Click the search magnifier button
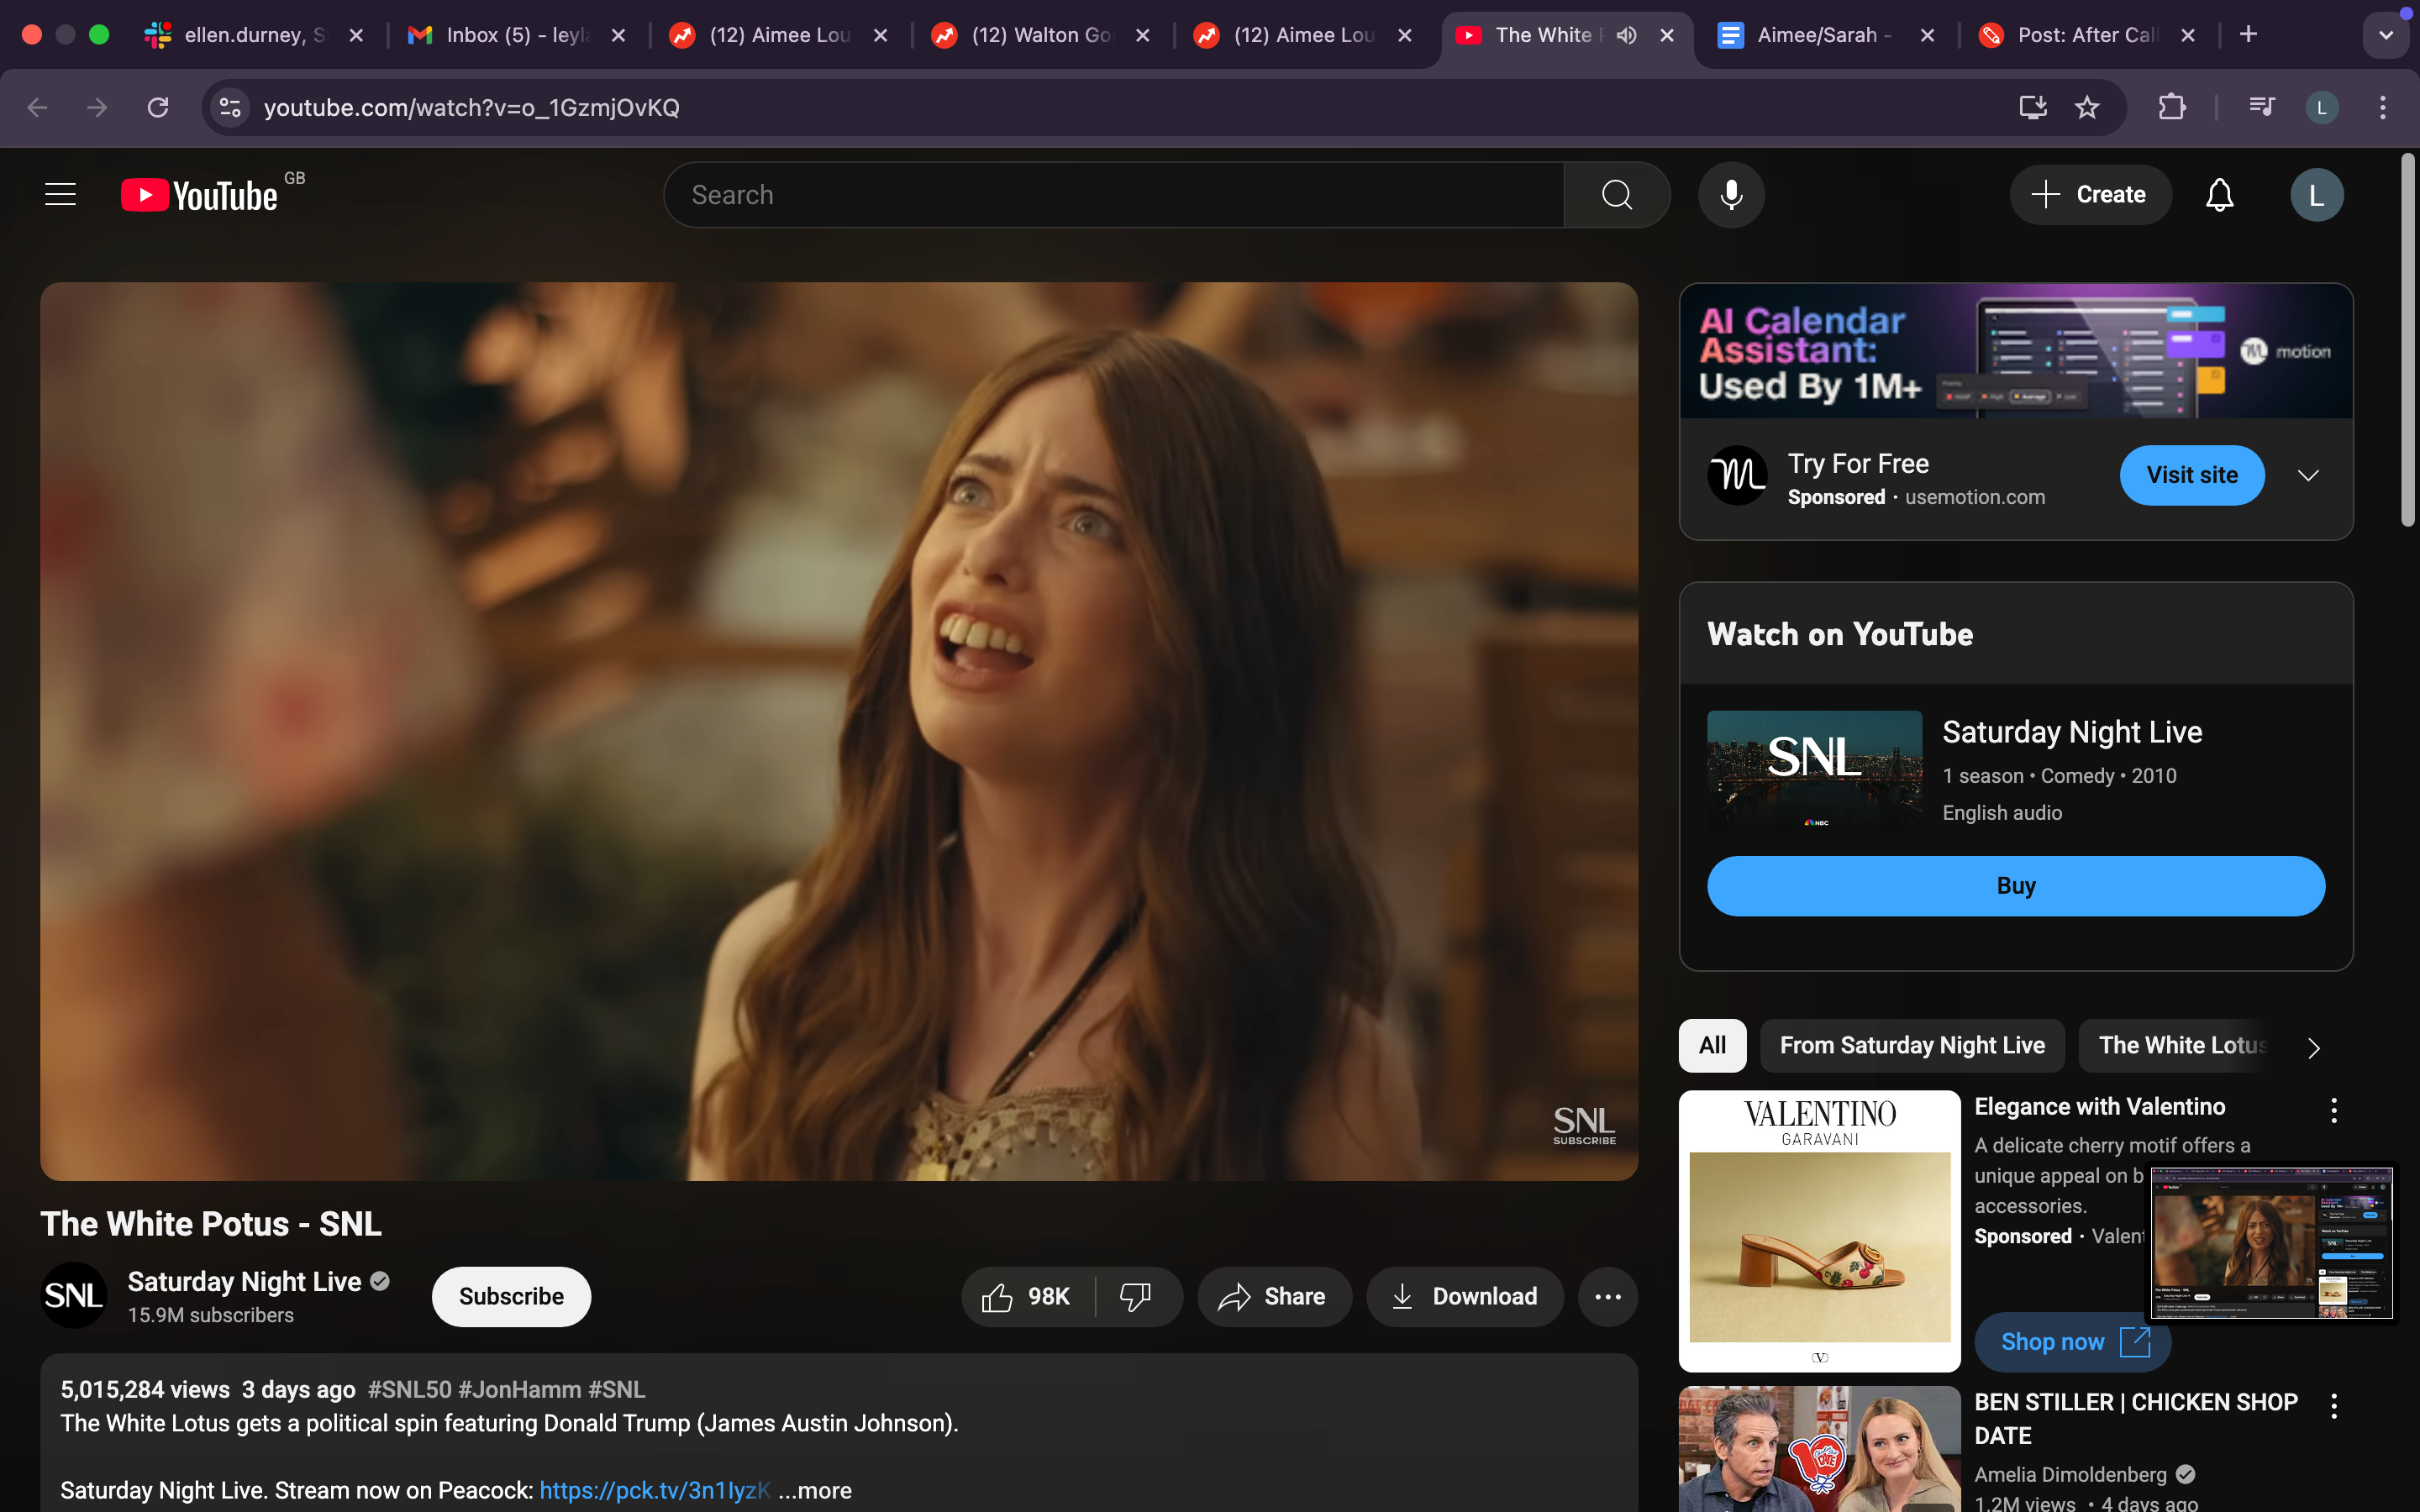The width and height of the screenshot is (2420, 1512). pos(1616,194)
